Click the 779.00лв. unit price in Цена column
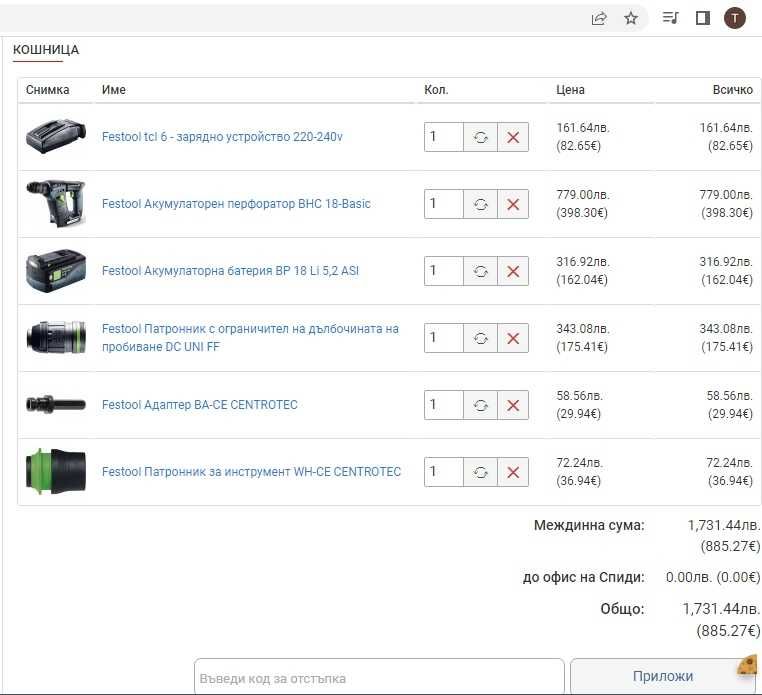The image size is (762, 695). point(583,195)
